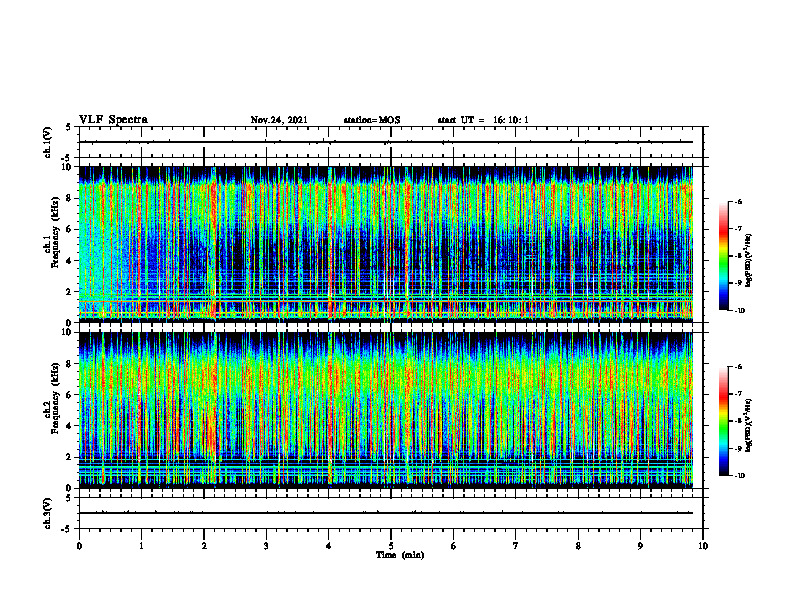
Task: Click the ch.1 colorbar 'log(PSD)' label
Action: coord(749,261)
